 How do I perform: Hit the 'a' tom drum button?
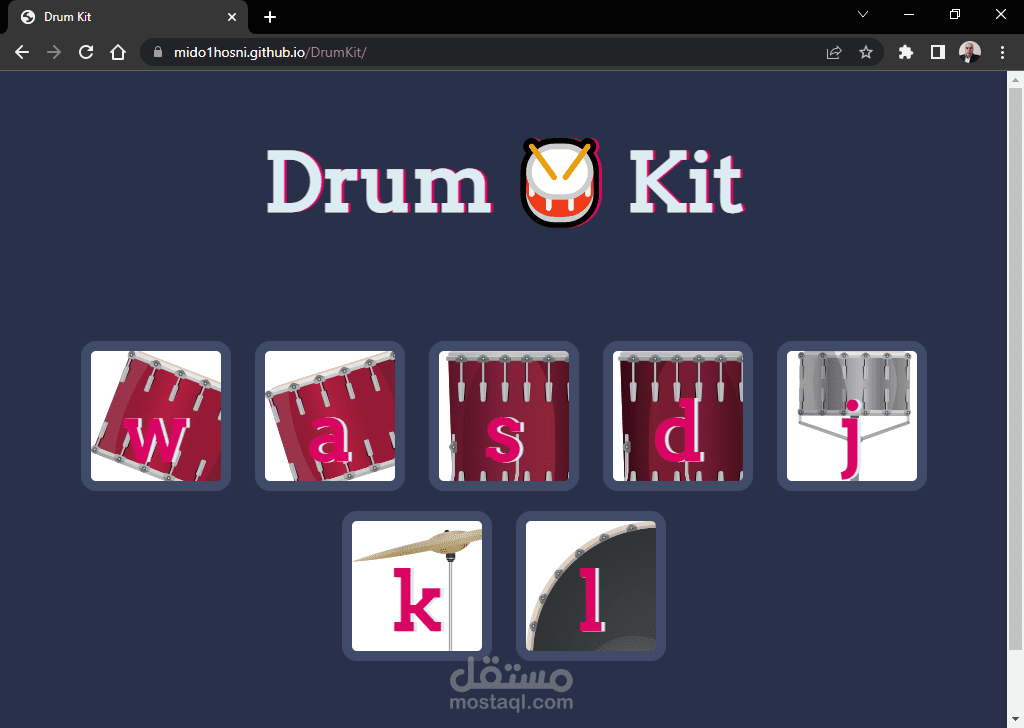coord(330,416)
